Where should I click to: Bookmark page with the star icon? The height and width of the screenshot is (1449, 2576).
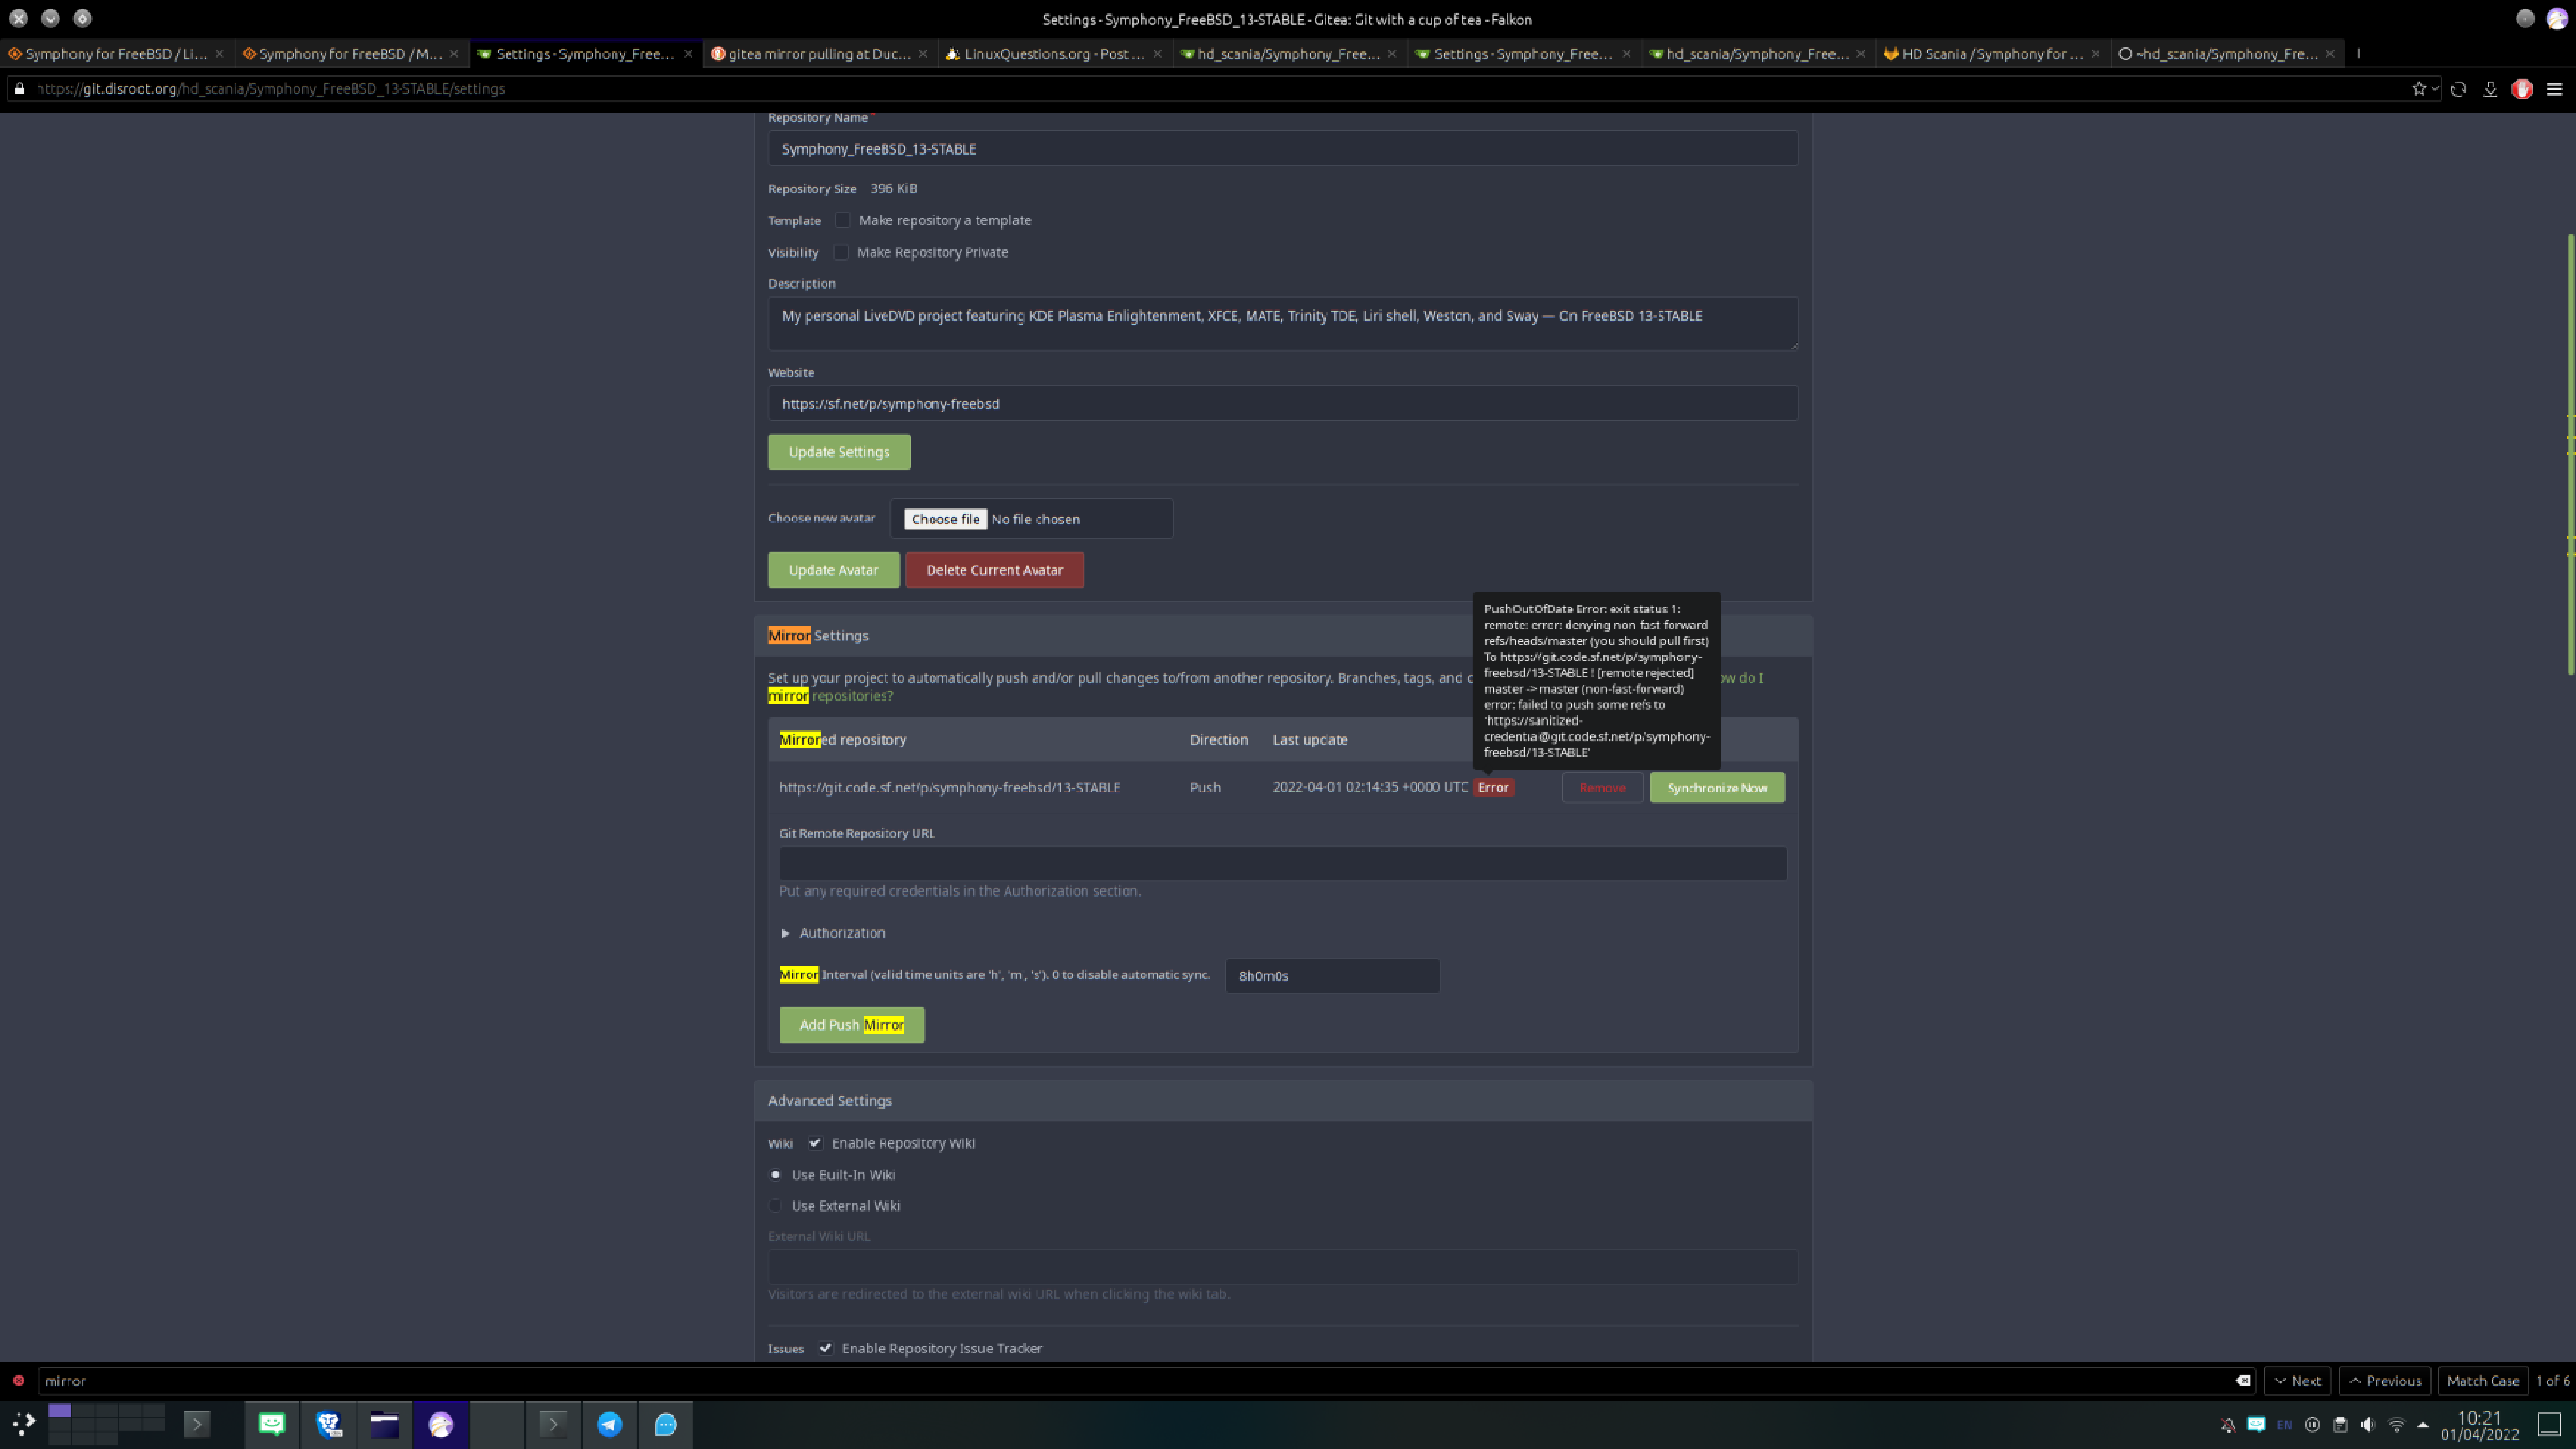coord(2418,89)
